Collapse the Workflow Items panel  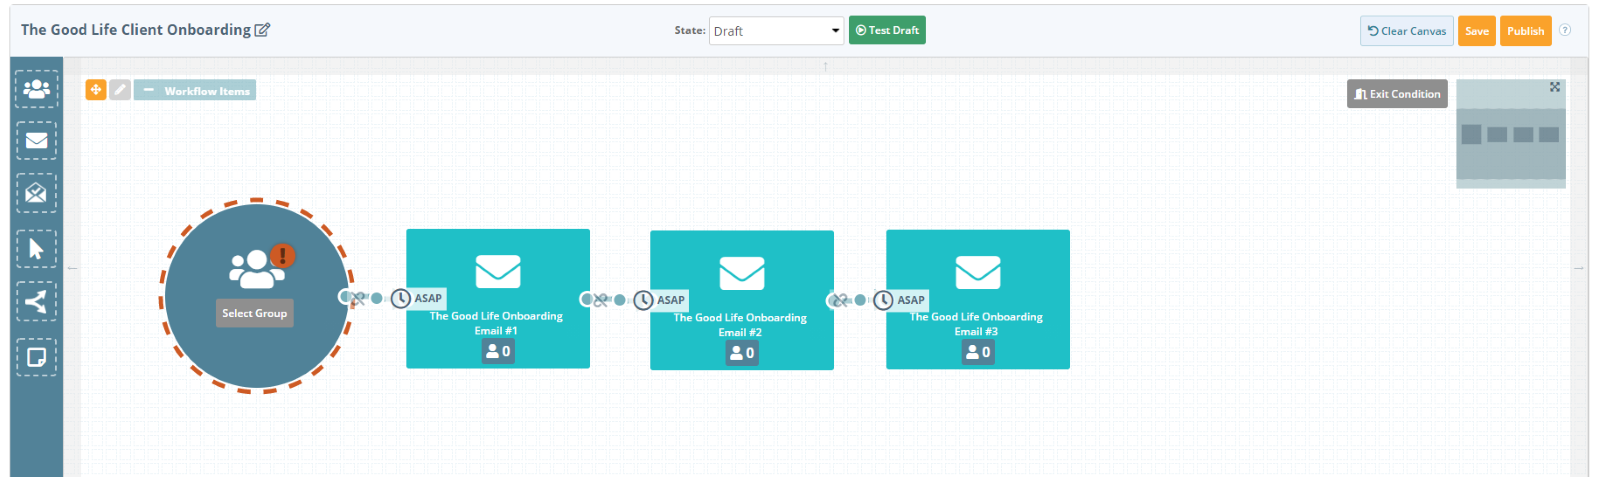click(x=195, y=90)
